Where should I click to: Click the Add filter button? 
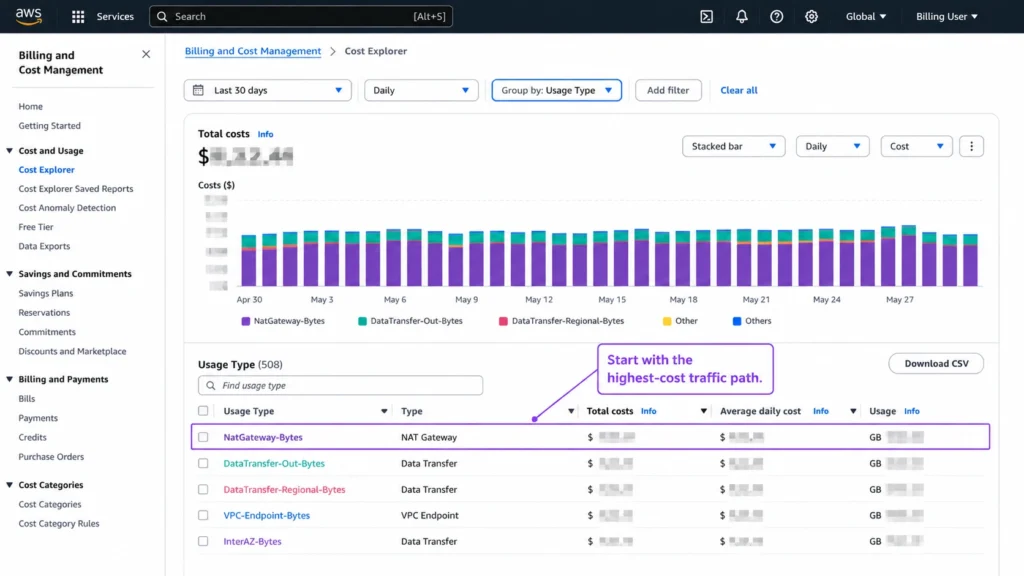(x=668, y=90)
